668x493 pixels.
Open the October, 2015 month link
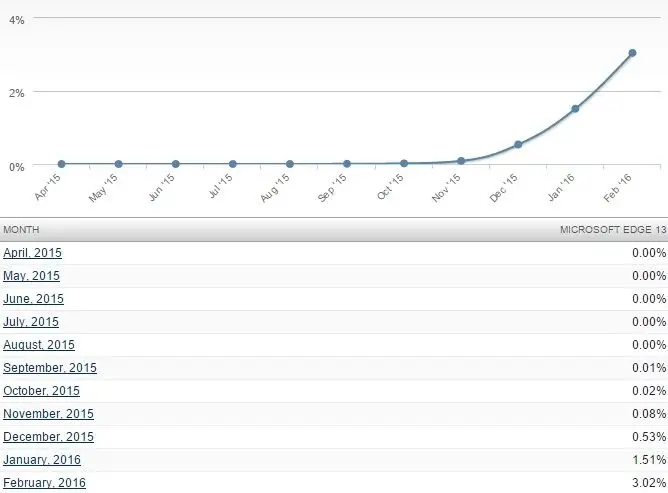[41, 391]
